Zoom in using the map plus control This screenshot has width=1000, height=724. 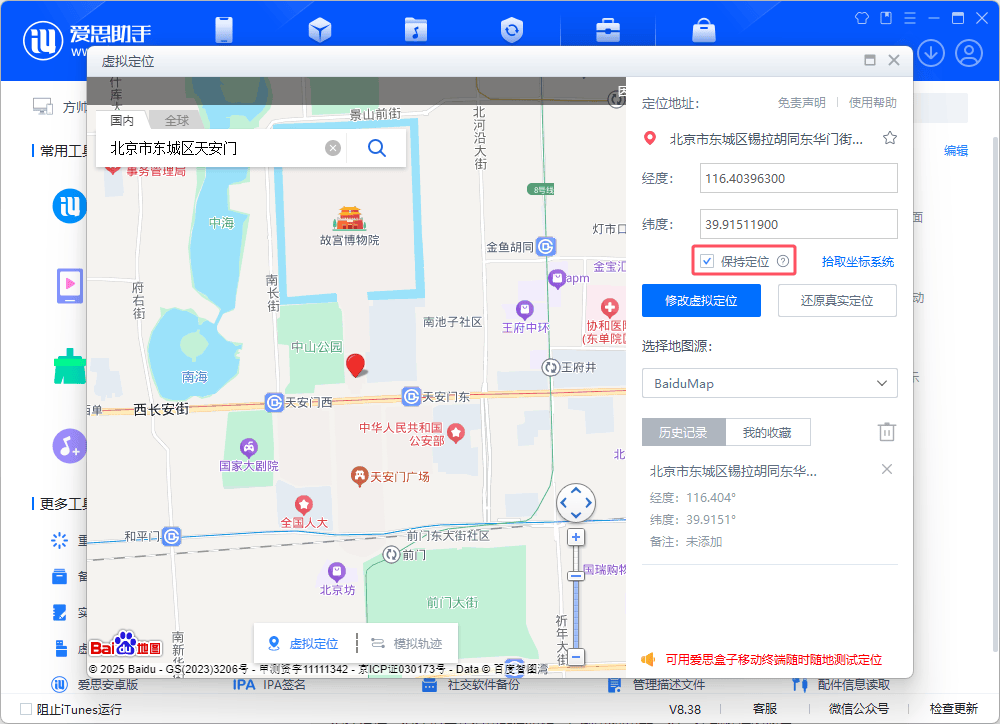point(576,537)
